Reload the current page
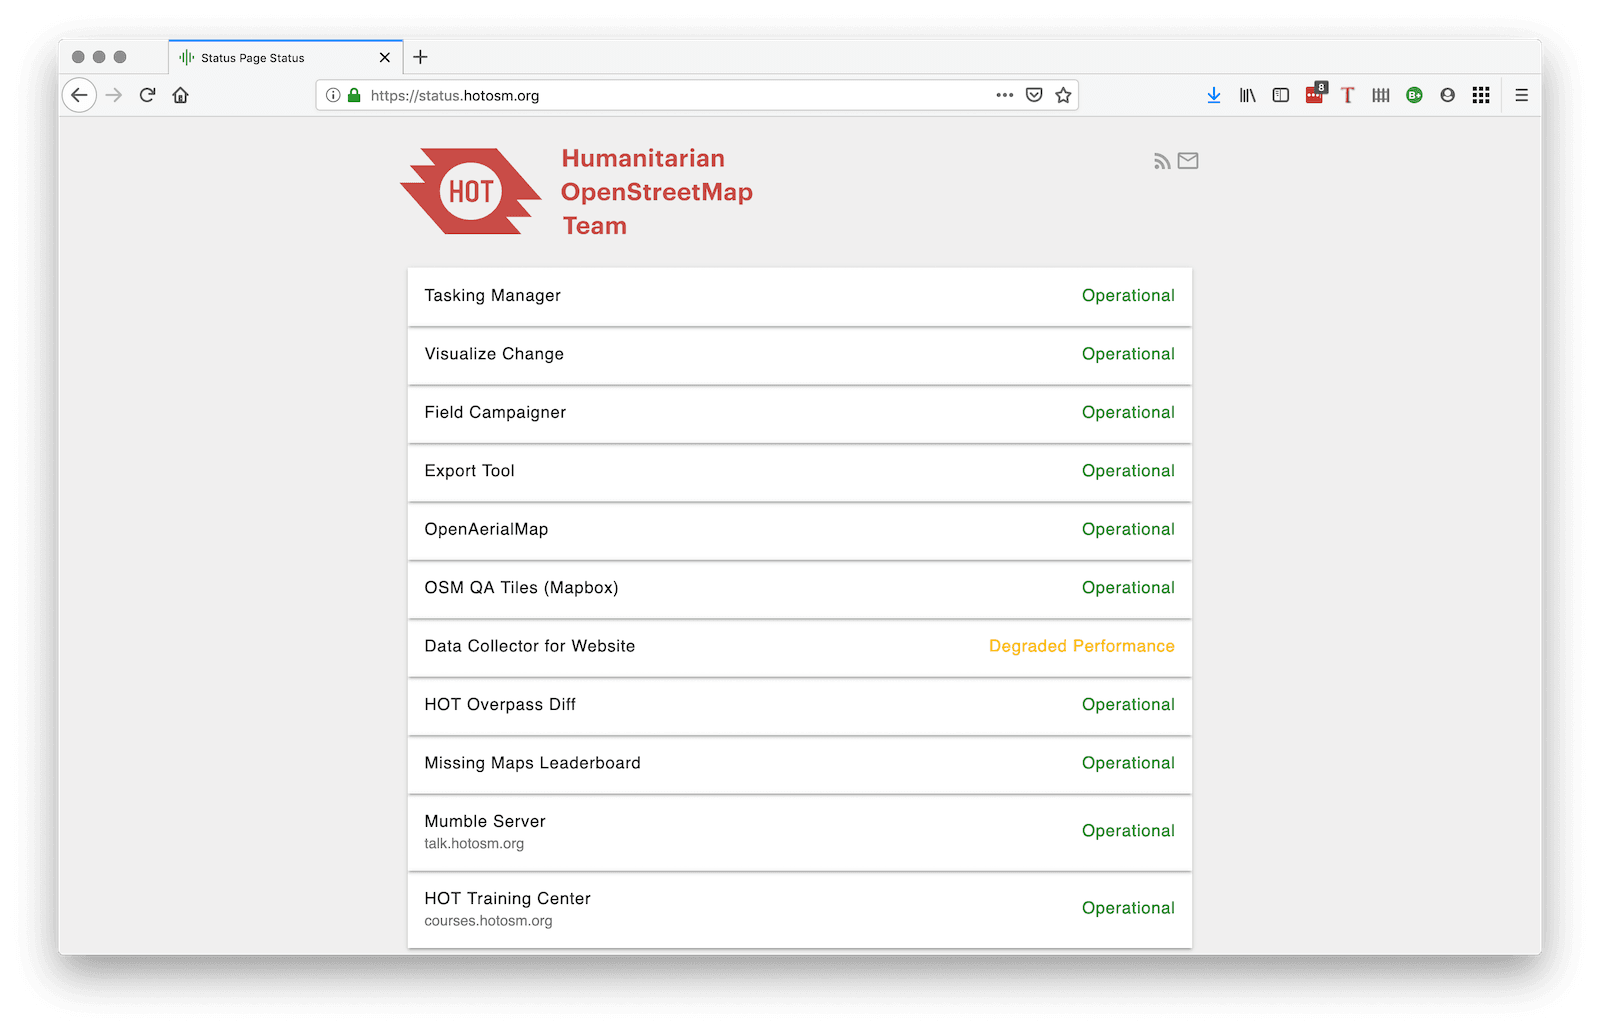 point(148,95)
